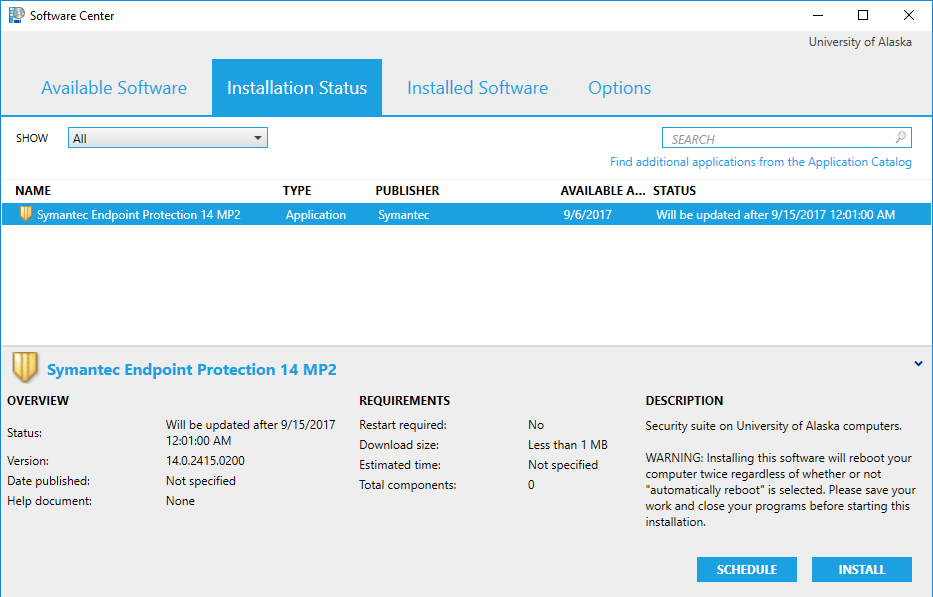Click the shield icon in the list row

pyautogui.click(x=26, y=214)
